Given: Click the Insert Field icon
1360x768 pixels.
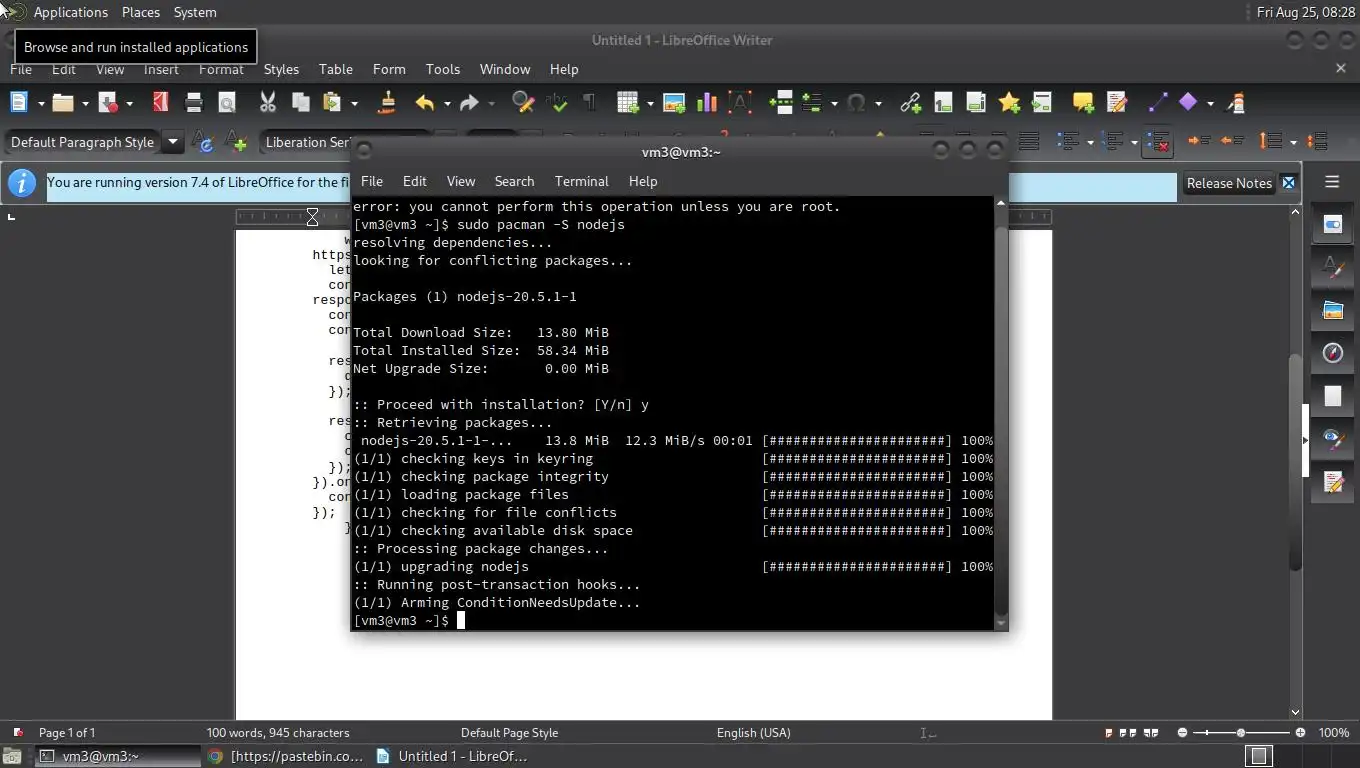Looking at the screenshot, I should [812, 102].
